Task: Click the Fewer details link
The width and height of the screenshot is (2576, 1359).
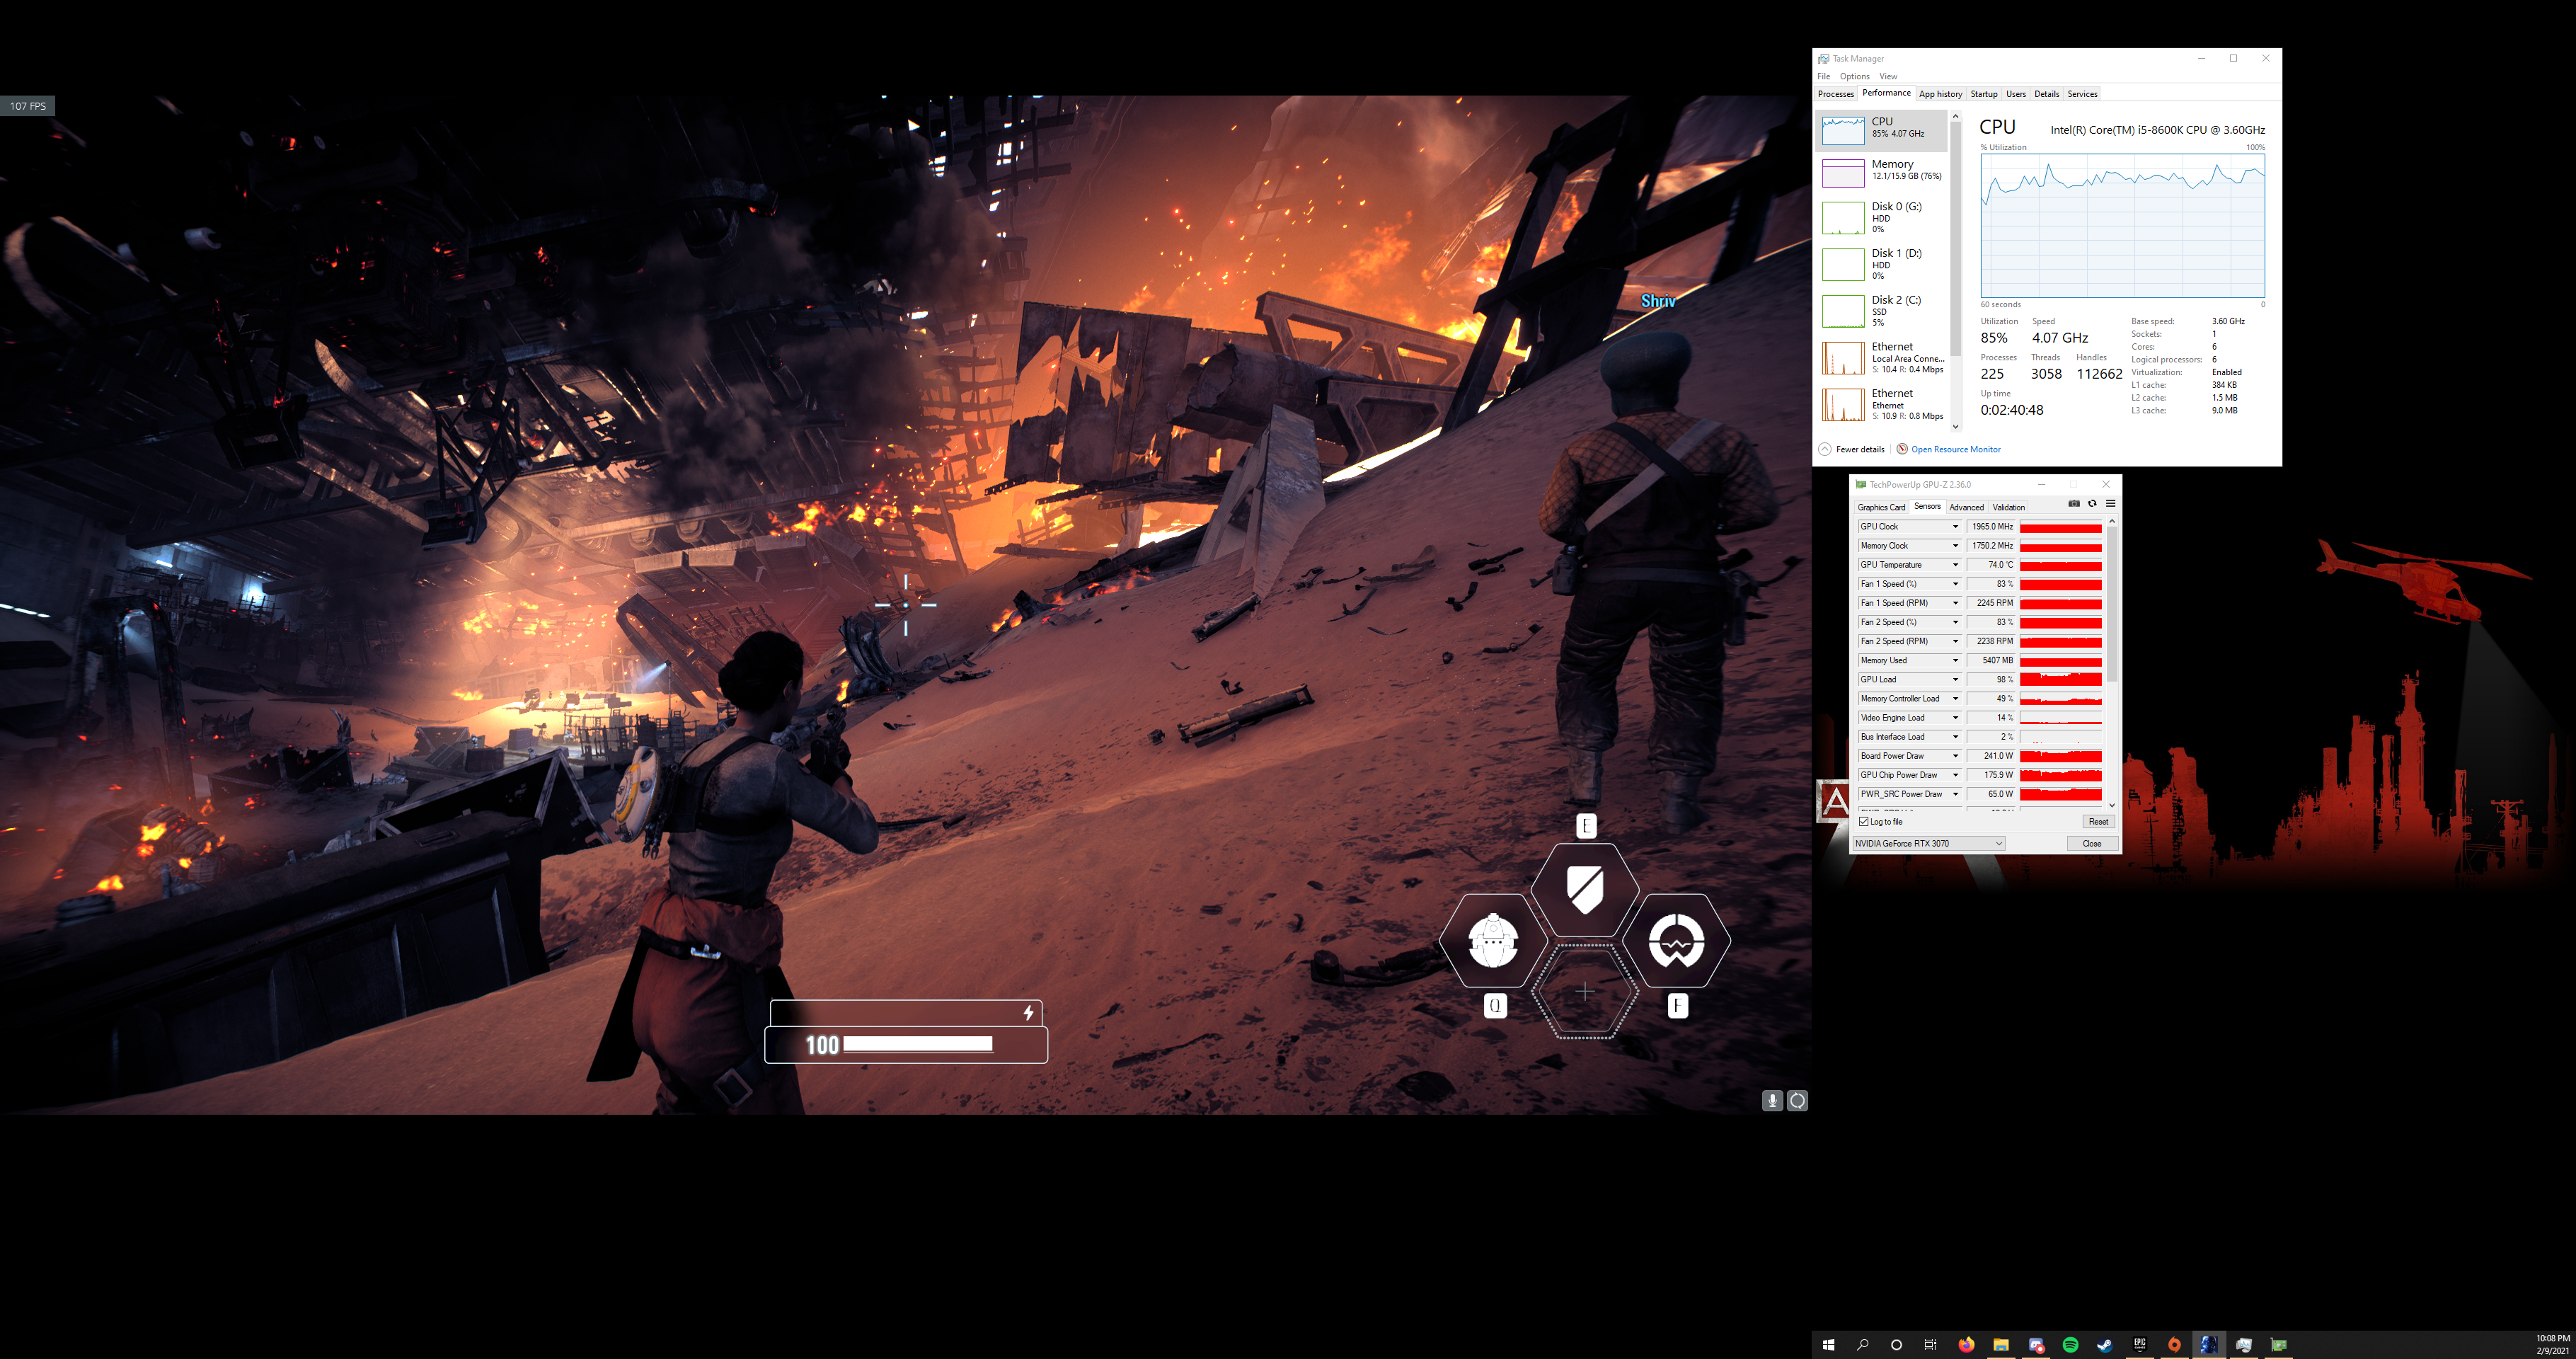Action: pos(1860,450)
